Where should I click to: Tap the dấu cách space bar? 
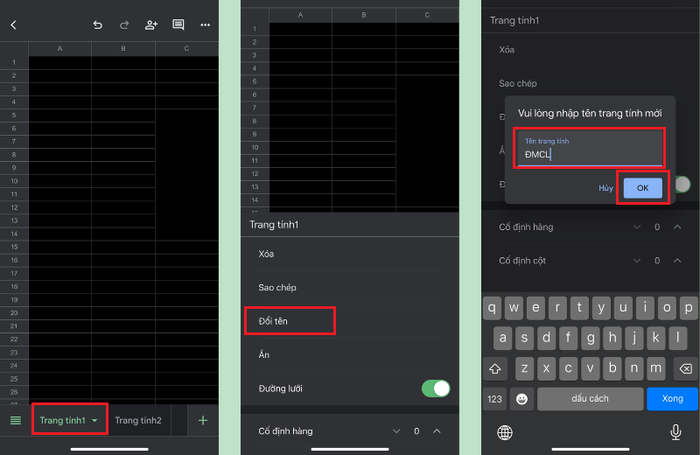(590, 399)
